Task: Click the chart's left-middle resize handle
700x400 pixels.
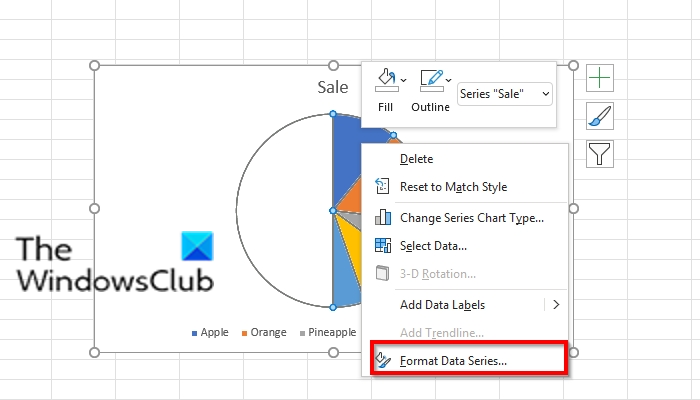Action: click(x=94, y=208)
